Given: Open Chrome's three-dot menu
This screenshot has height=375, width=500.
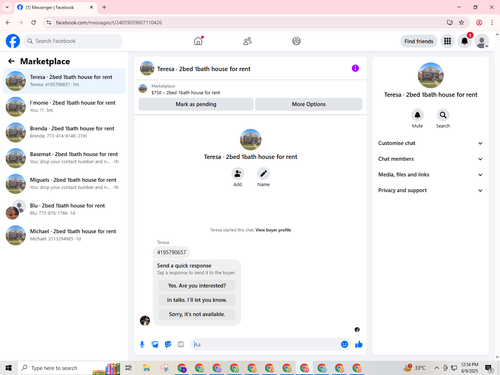Looking at the screenshot, I should pos(492,22).
